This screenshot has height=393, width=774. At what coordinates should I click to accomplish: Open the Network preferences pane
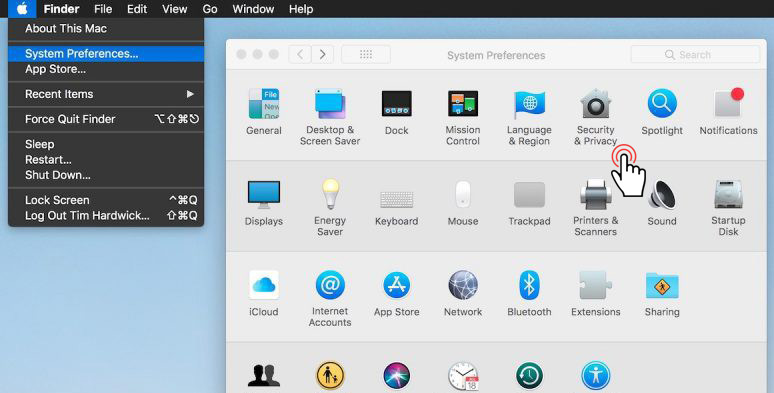[x=463, y=293]
